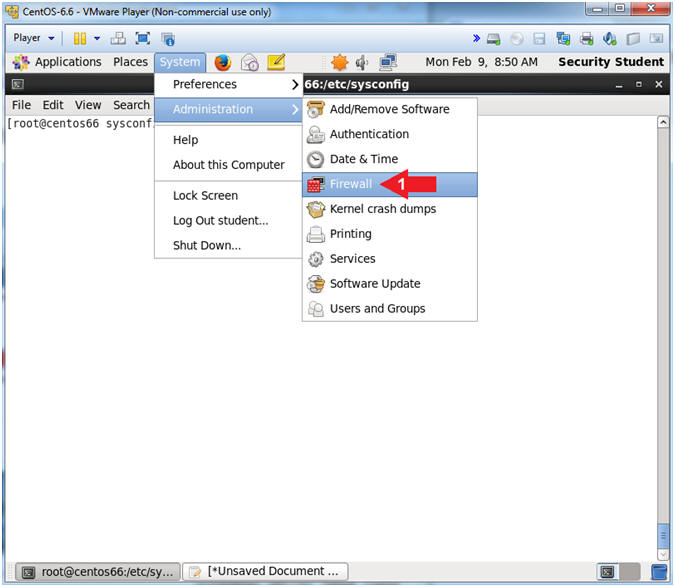Screen dimensions: 675x587
Task: Open the Authentication settings entry
Action: click(390, 134)
